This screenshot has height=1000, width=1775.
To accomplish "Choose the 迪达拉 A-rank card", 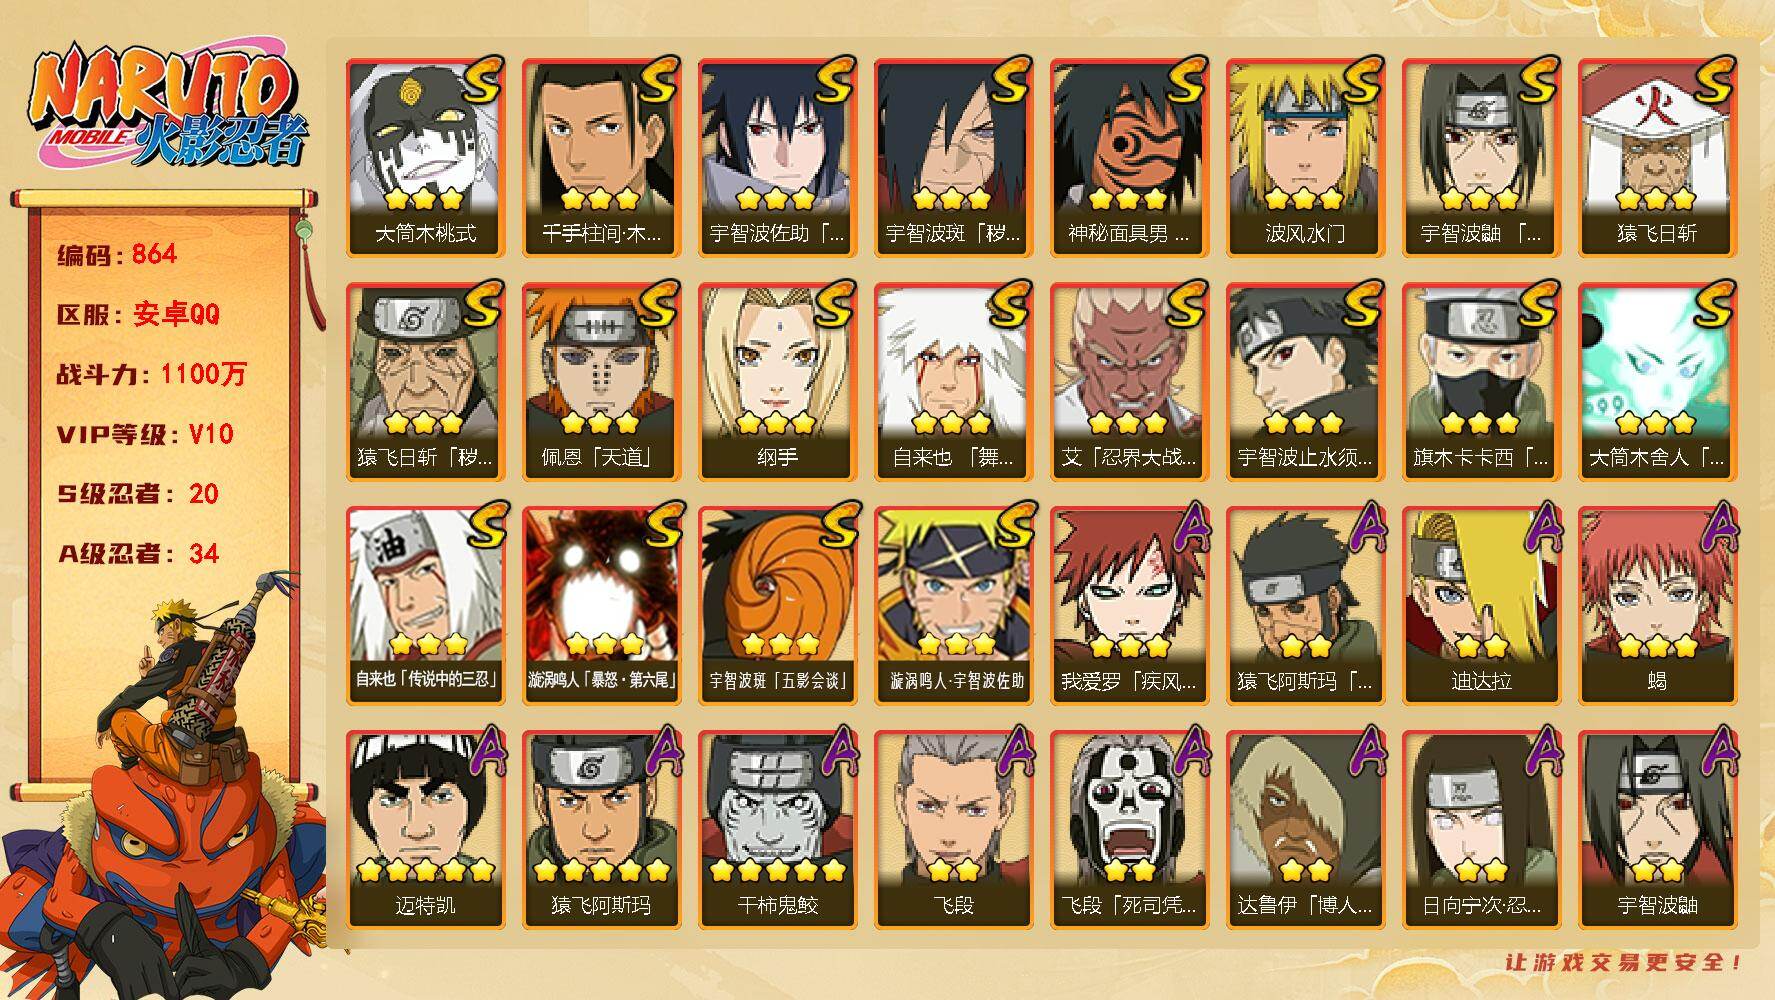I will coord(1482,606).
